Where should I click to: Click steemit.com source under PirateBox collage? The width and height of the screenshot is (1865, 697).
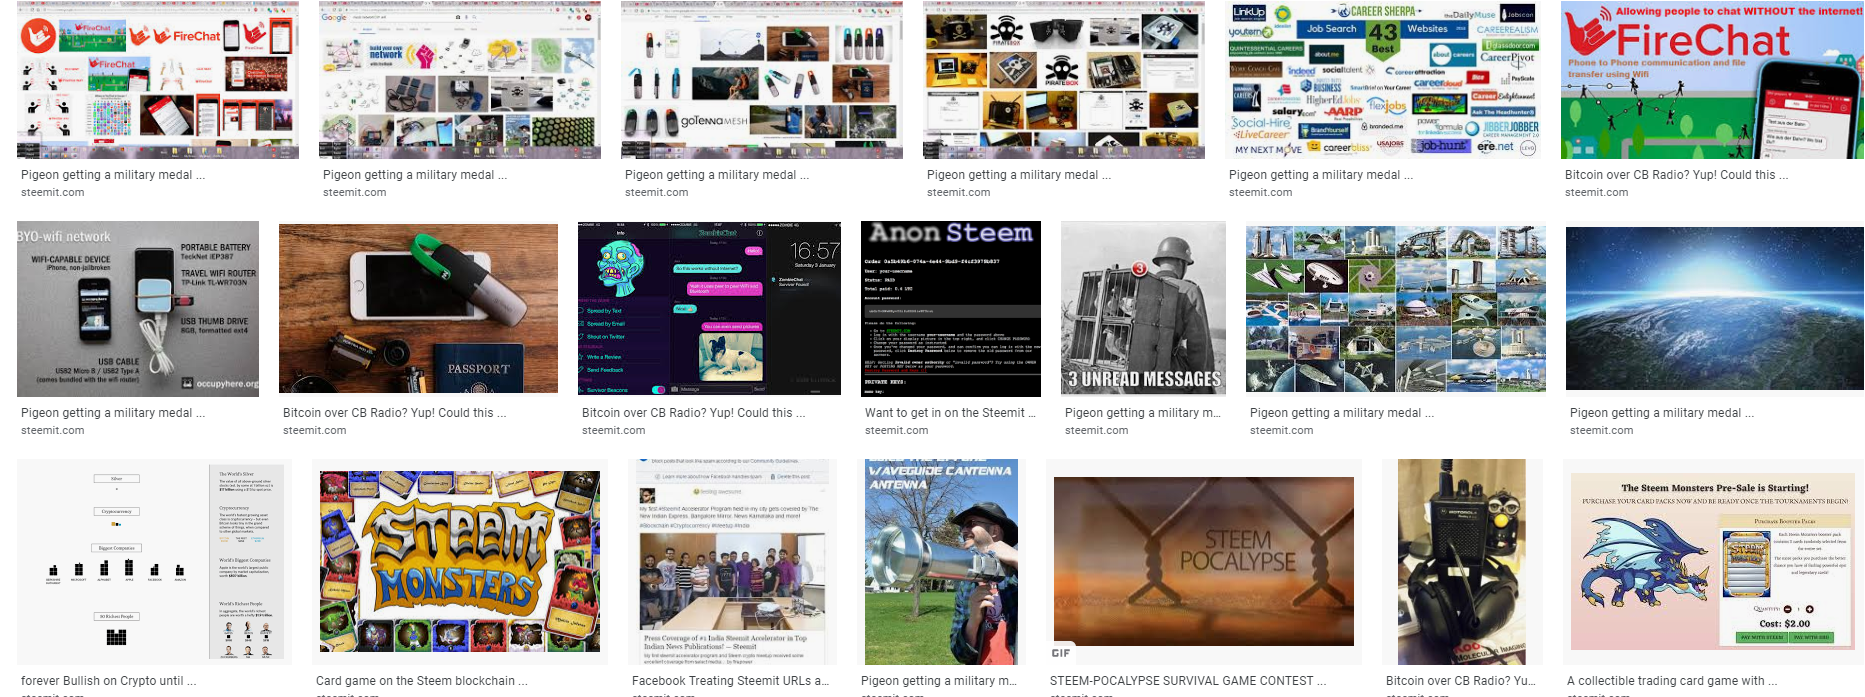coord(959,193)
